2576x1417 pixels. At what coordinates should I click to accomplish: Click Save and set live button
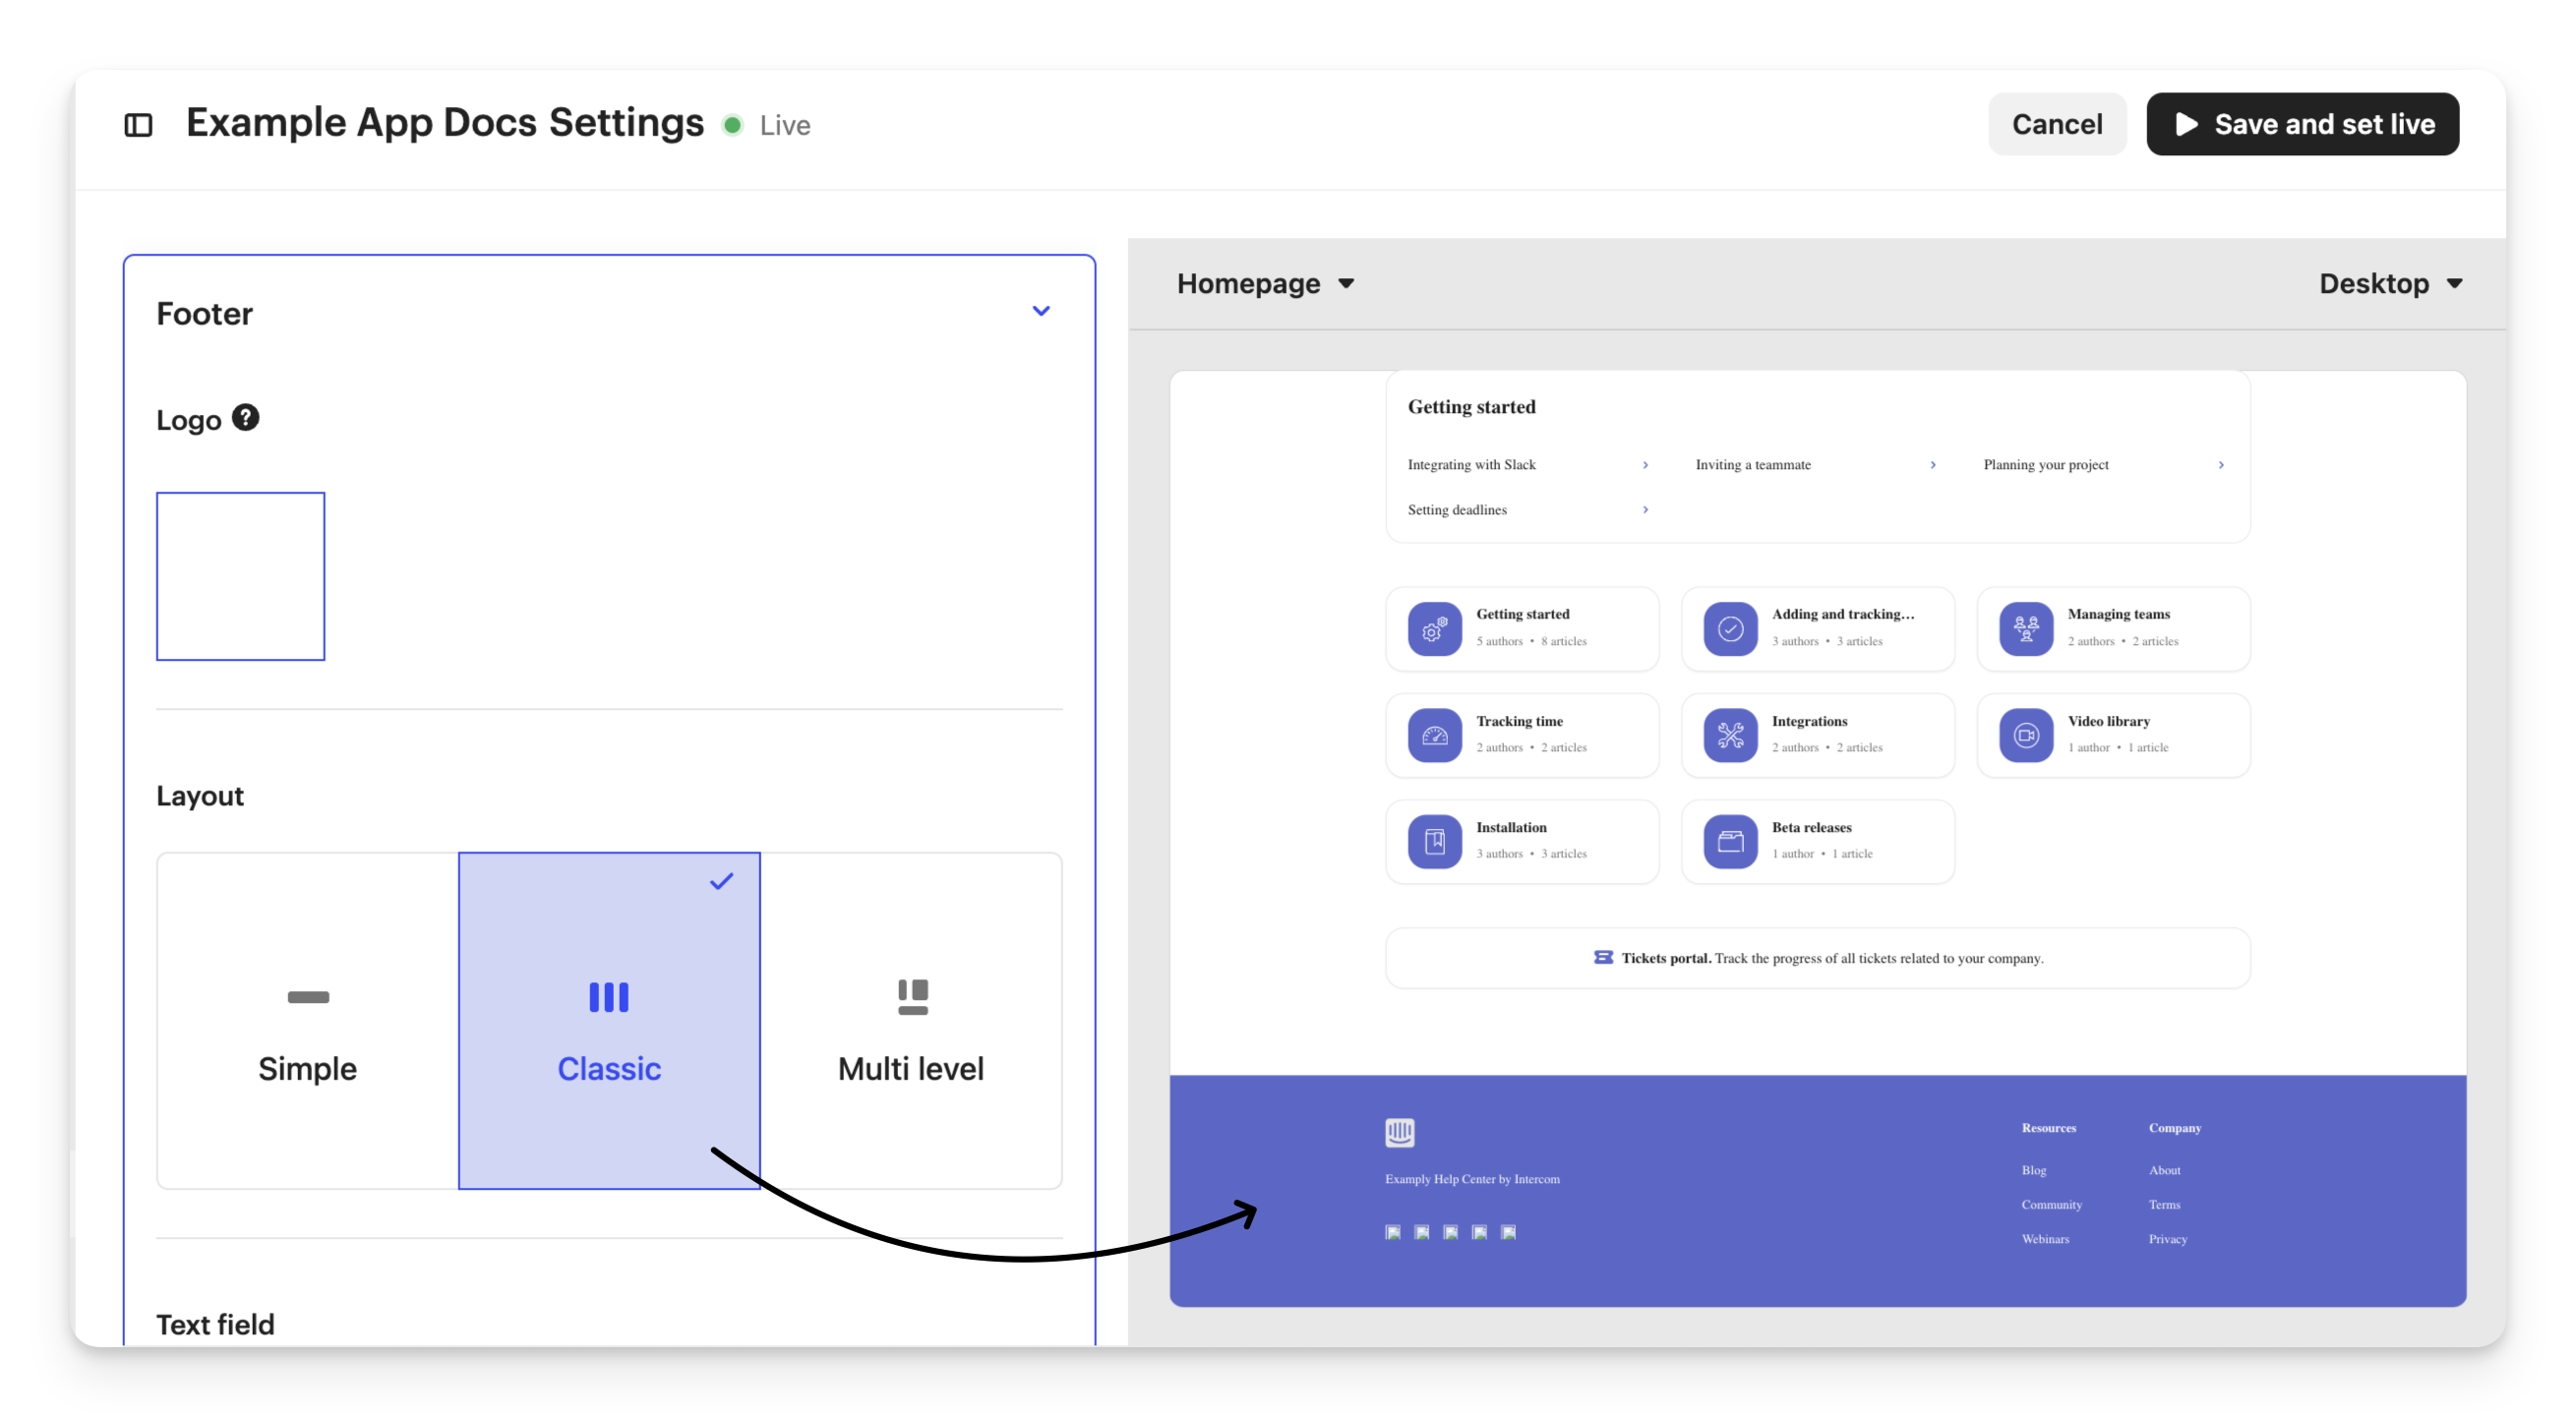[x=2302, y=124]
